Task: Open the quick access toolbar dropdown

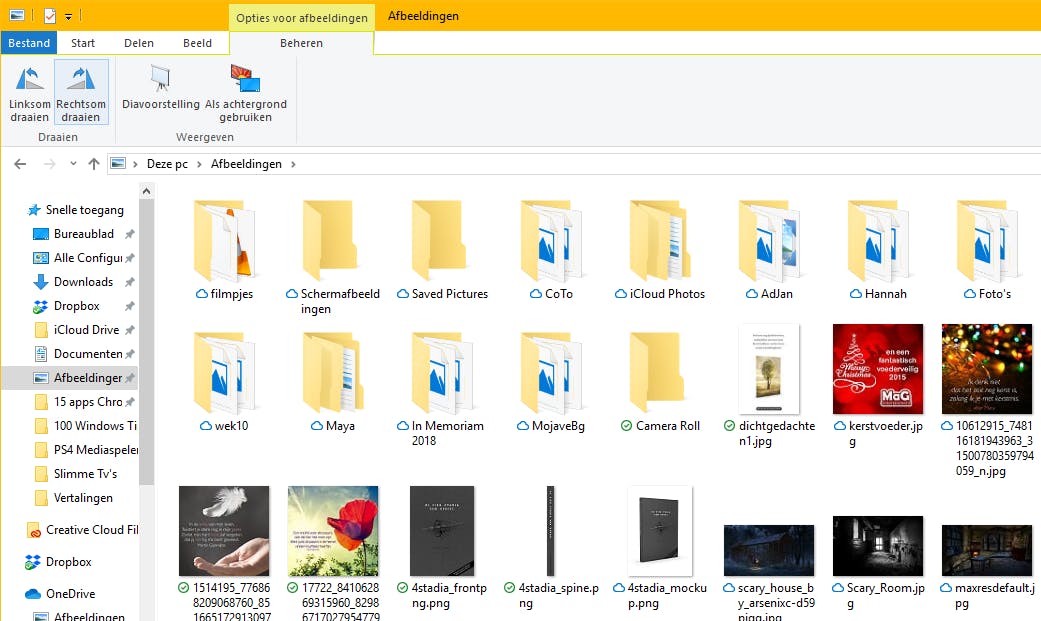Action: point(68,16)
